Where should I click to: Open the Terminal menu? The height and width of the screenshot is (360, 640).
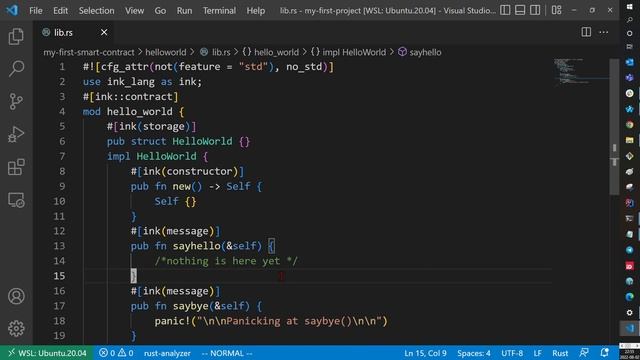(219, 11)
